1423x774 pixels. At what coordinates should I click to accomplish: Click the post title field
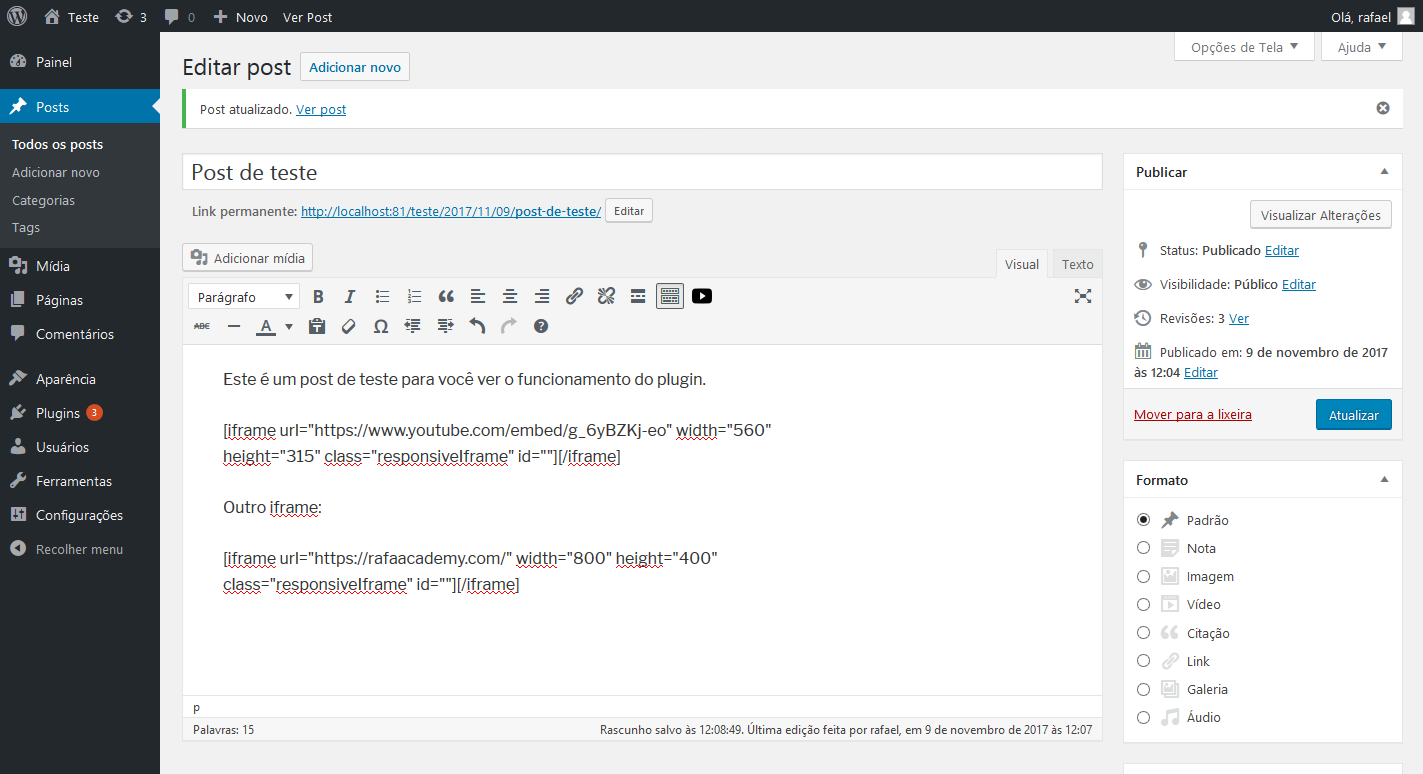tap(642, 172)
